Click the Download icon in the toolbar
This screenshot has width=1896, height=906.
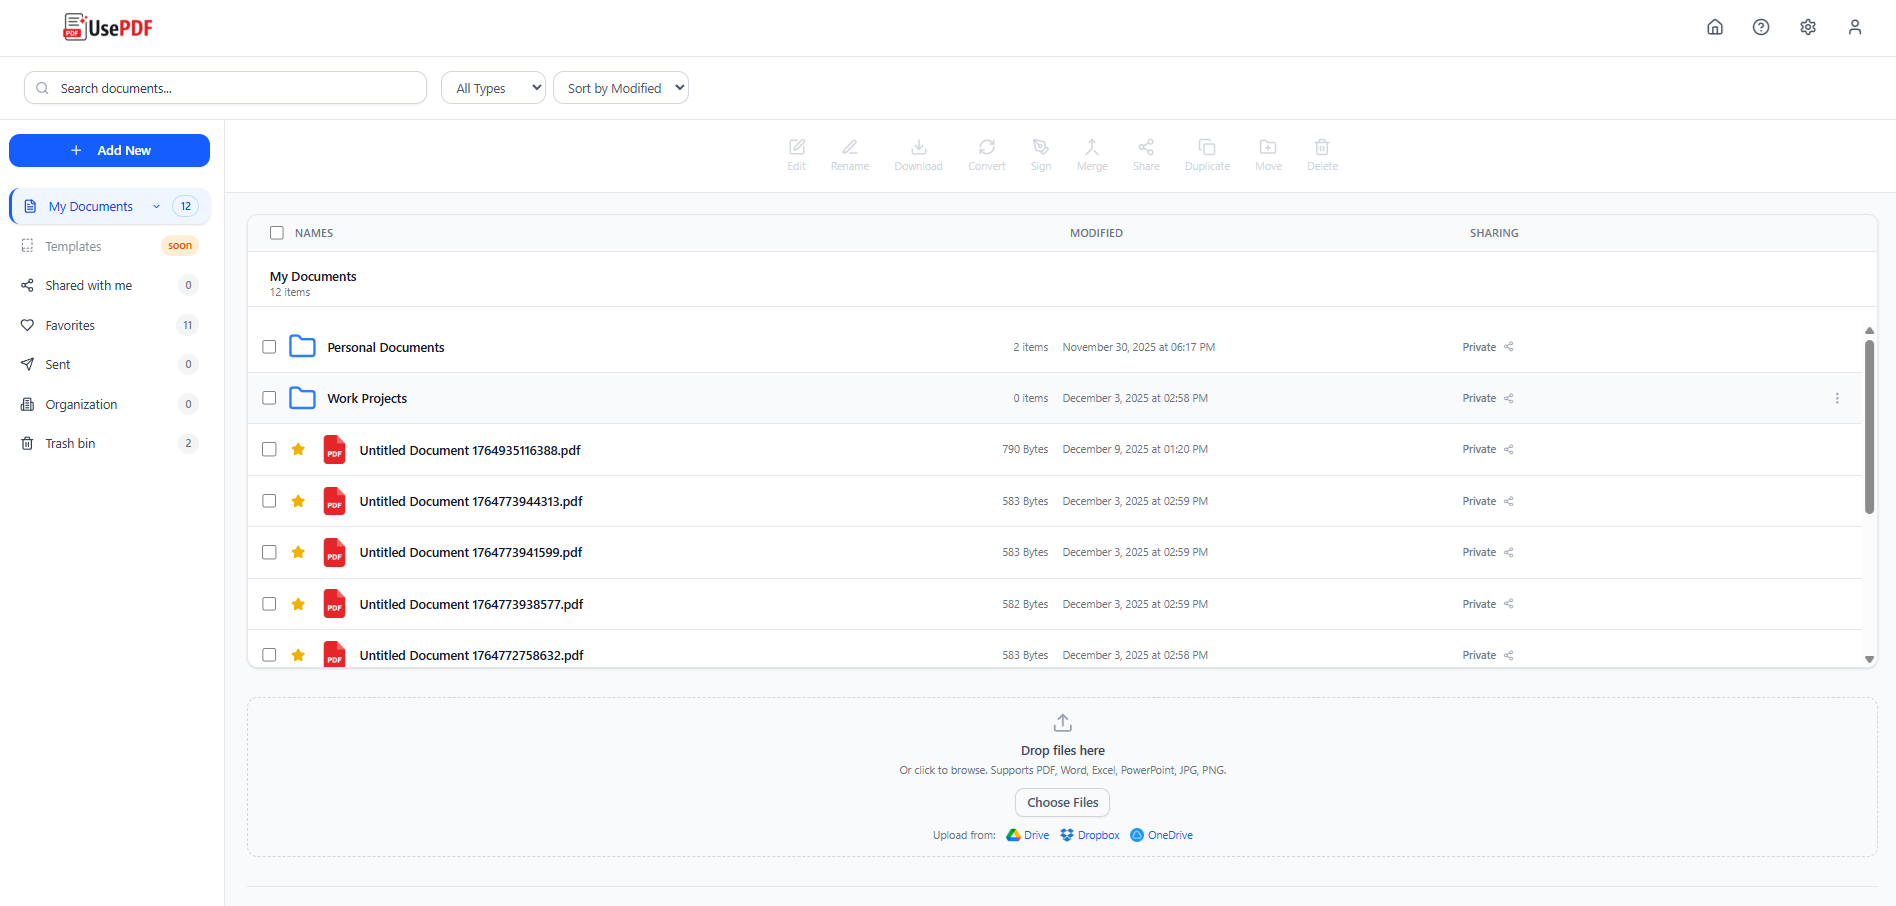(x=918, y=154)
